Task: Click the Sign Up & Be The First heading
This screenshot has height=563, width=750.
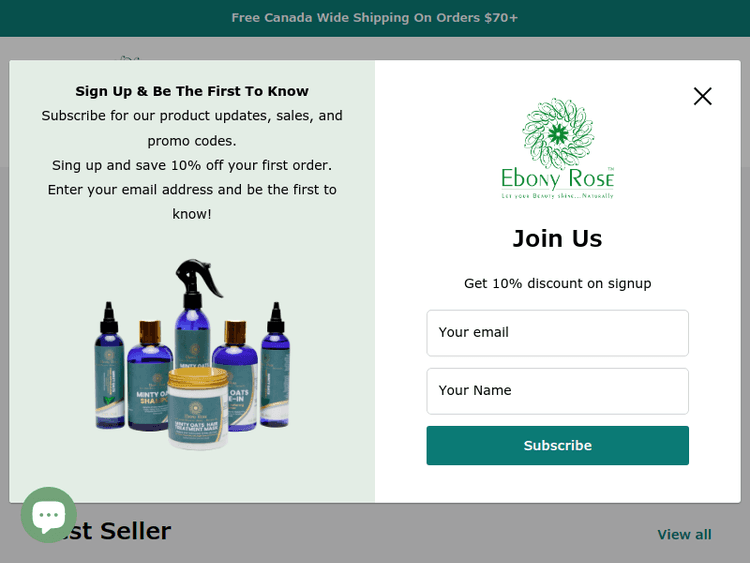Action: [x=192, y=91]
